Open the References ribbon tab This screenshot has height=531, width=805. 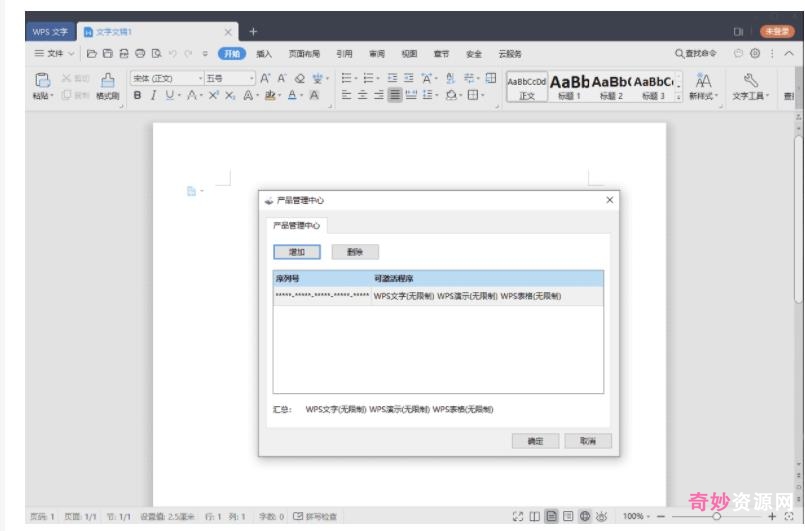(344, 53)
